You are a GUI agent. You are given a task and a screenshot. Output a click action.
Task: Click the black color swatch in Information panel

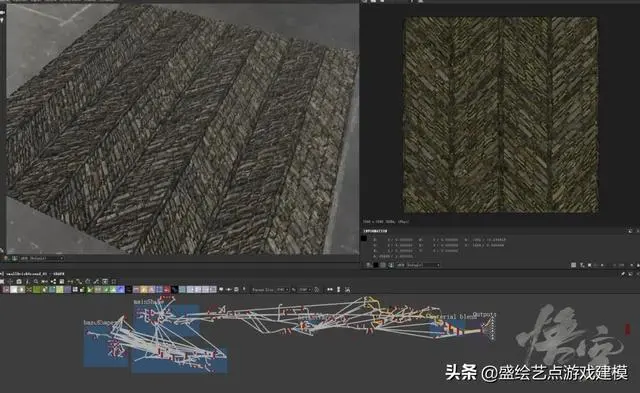(x=364, y=238)
